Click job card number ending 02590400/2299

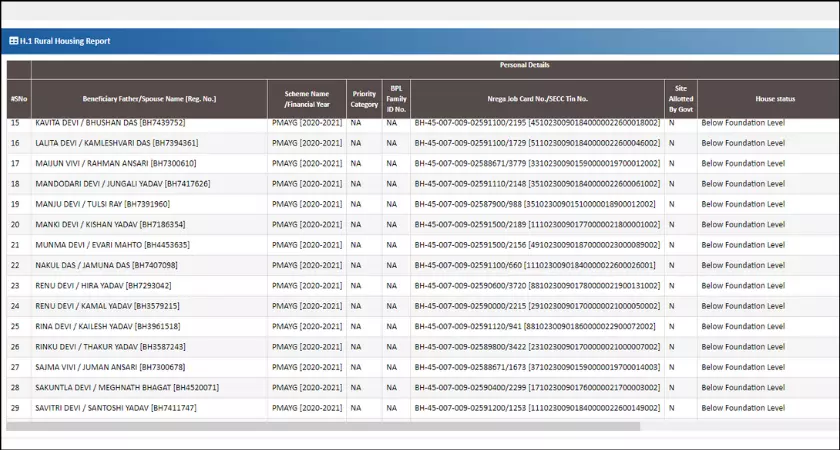tap(537, 387)
